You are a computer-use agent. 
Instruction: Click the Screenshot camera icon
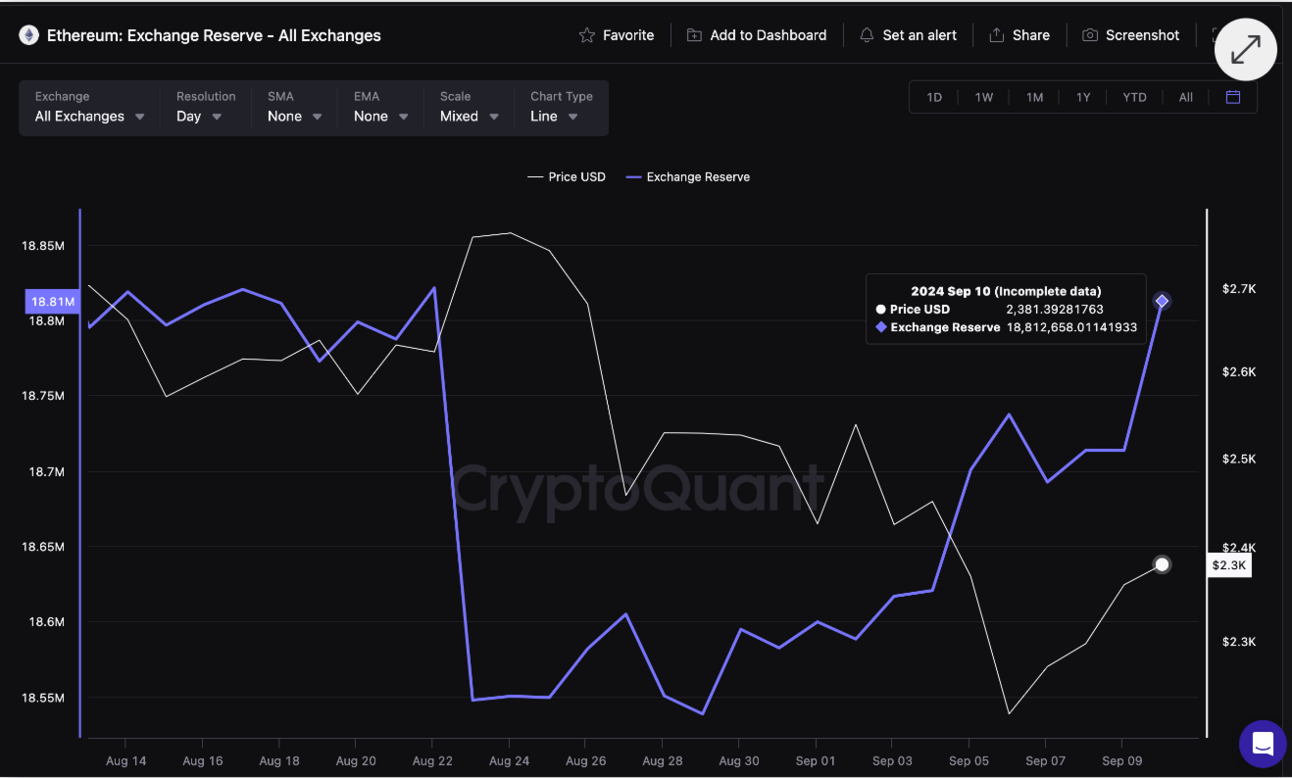pos(1090,35)
